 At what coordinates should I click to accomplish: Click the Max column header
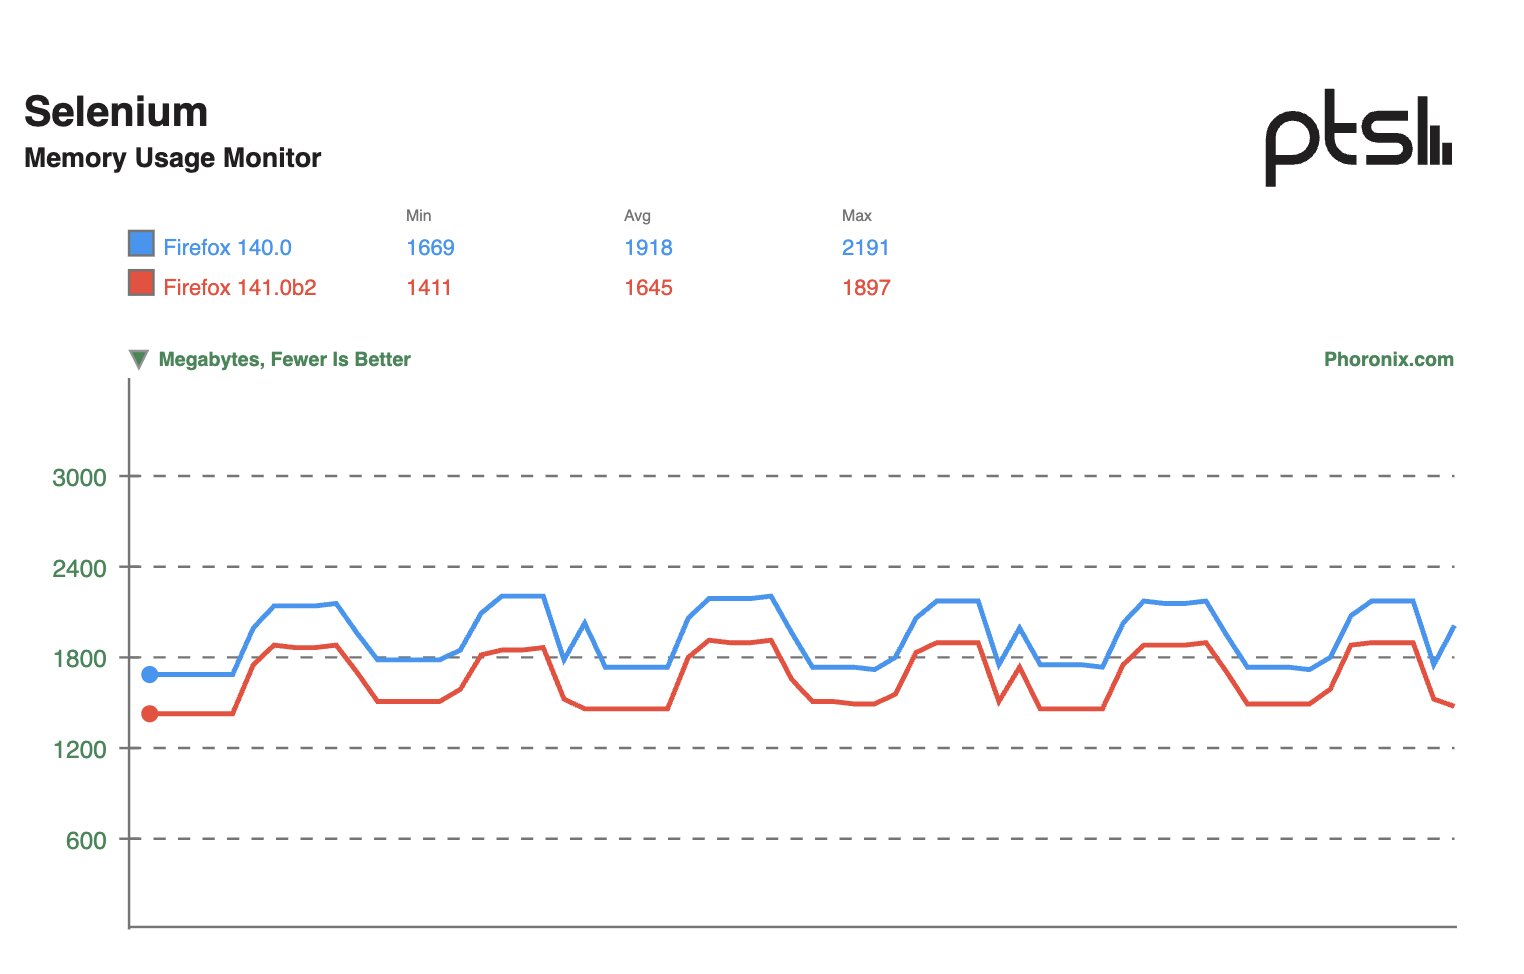click(x=857, y=216)
